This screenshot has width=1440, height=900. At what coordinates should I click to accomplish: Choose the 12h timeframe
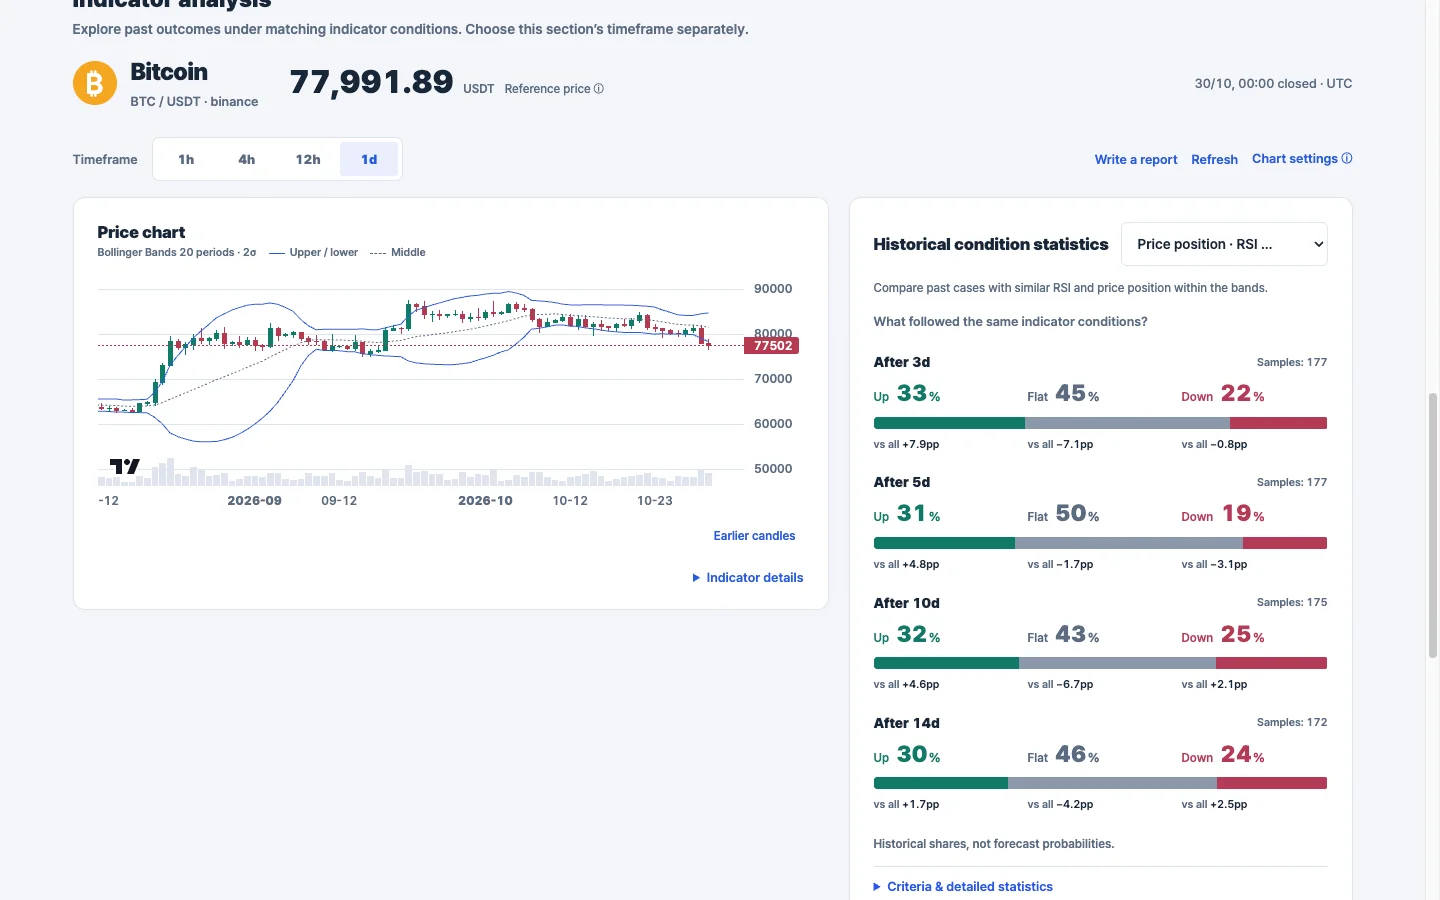tap(308, 159)
